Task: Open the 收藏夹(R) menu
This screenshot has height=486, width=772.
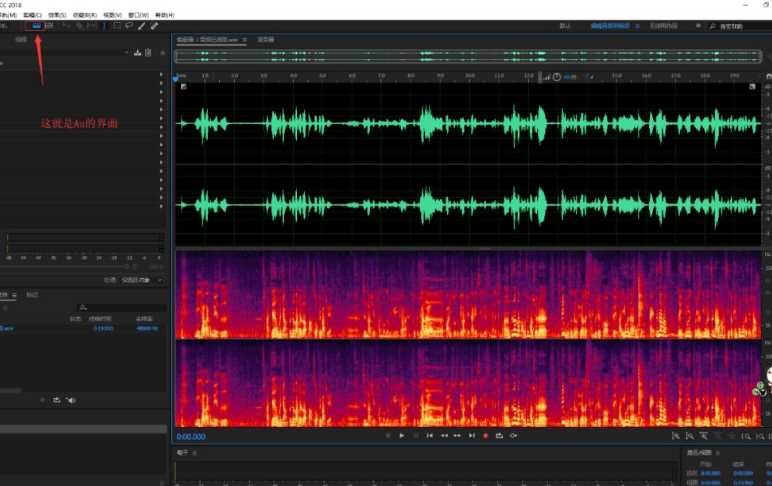Action: [85, 15]
